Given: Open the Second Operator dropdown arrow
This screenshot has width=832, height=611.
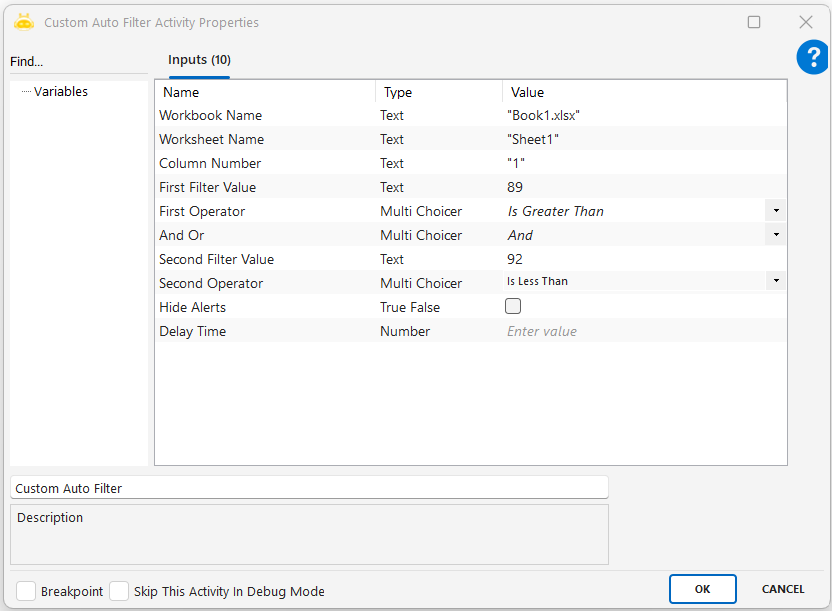Looking at the screenshot, I should pos(776,282).
